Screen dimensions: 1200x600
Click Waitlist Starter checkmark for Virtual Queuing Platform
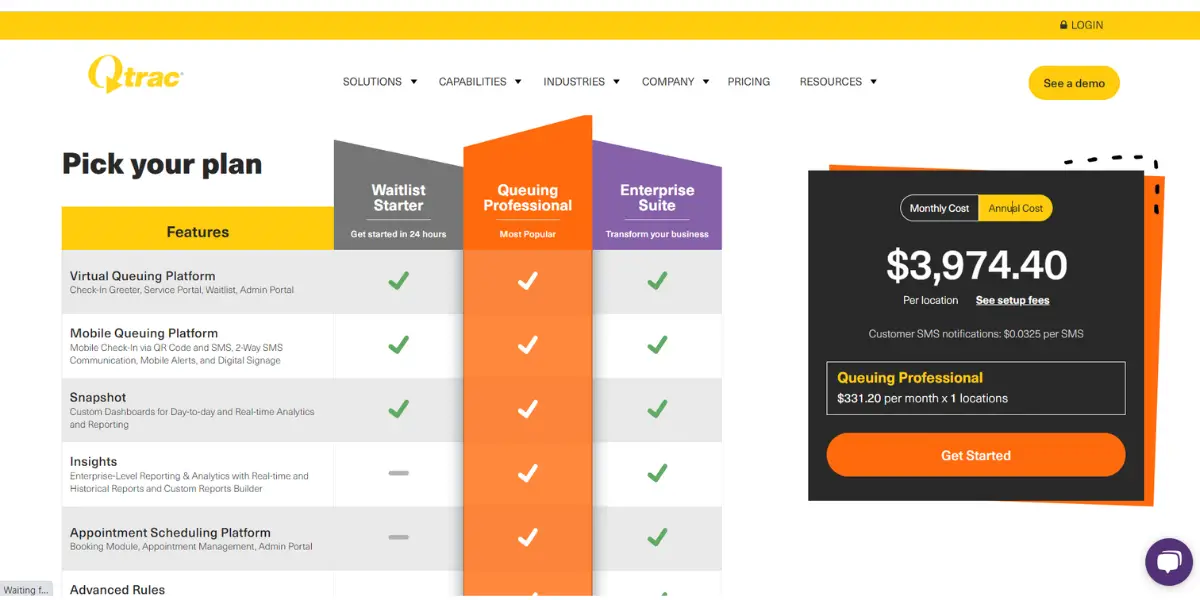point(398,281)
